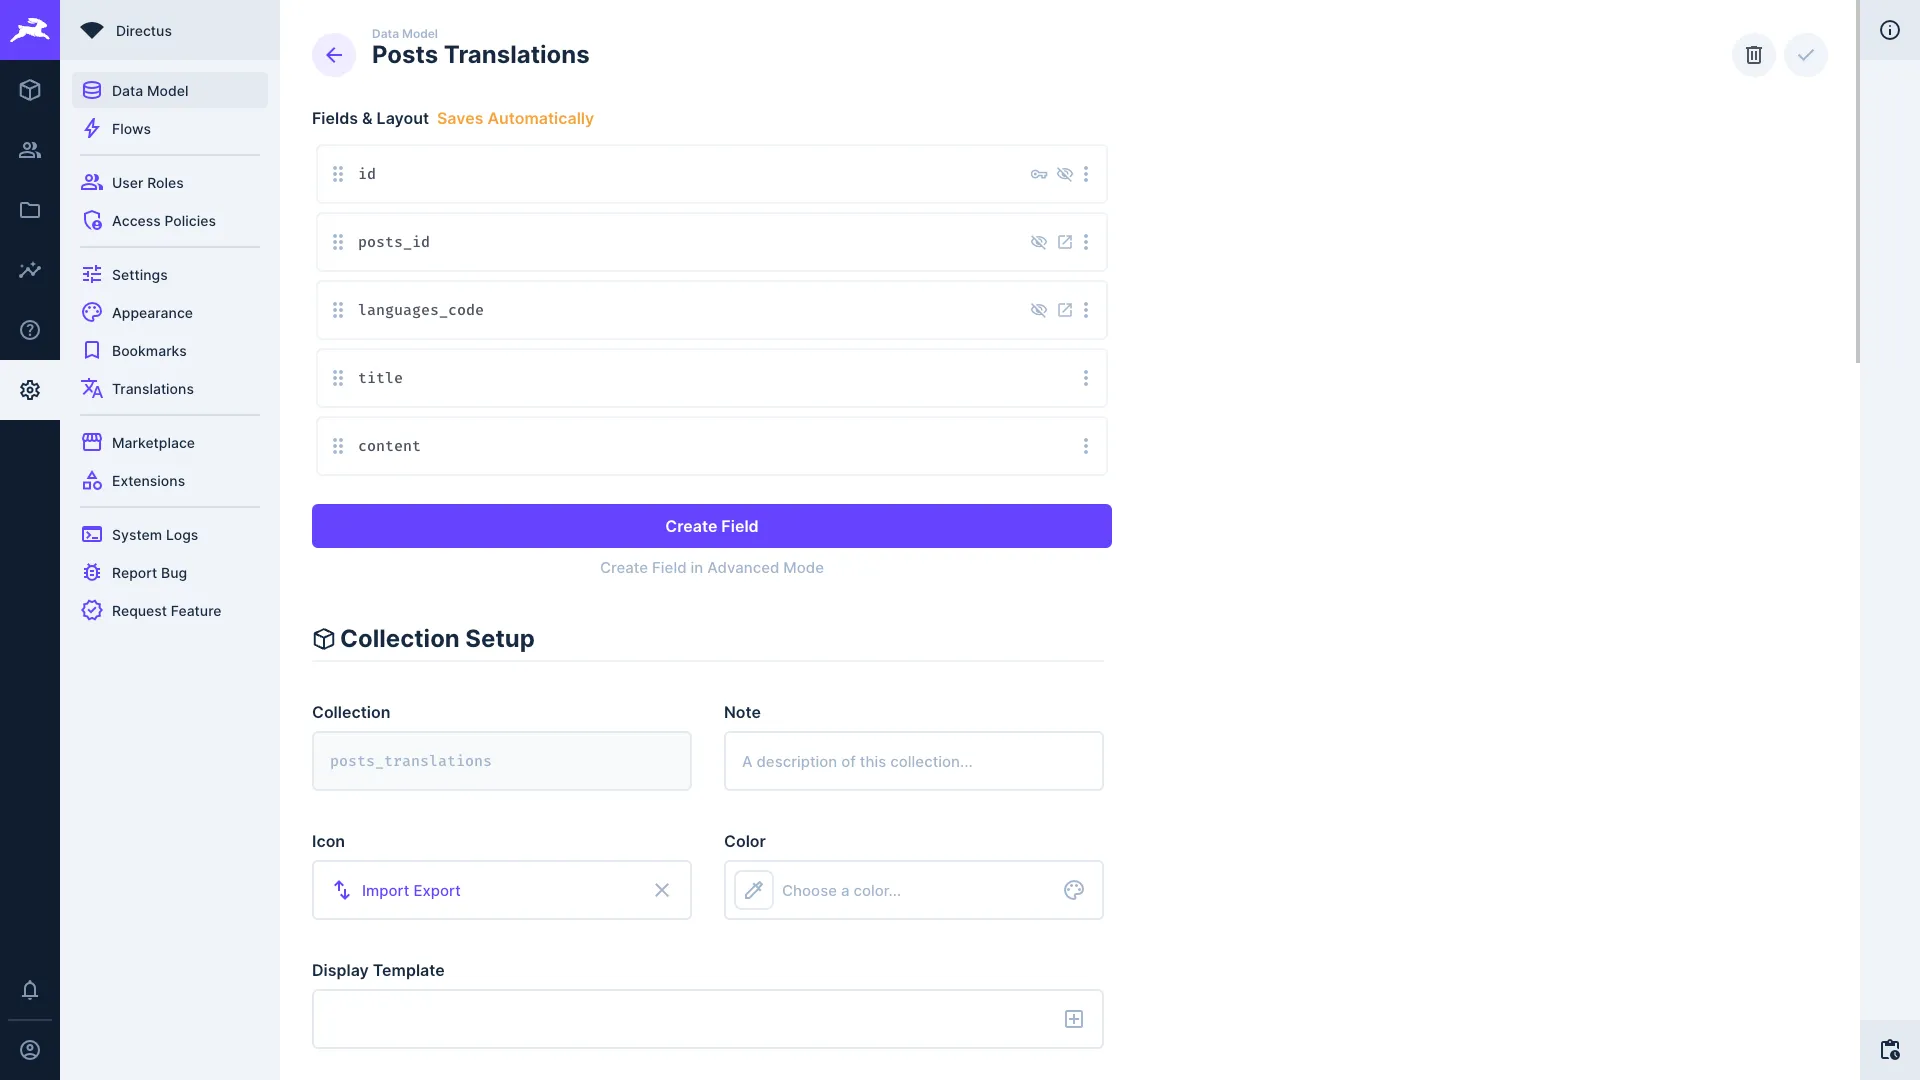Toggle visibility of the languages_code field
This screenshot has width=1920, height=1080.
1040,310
